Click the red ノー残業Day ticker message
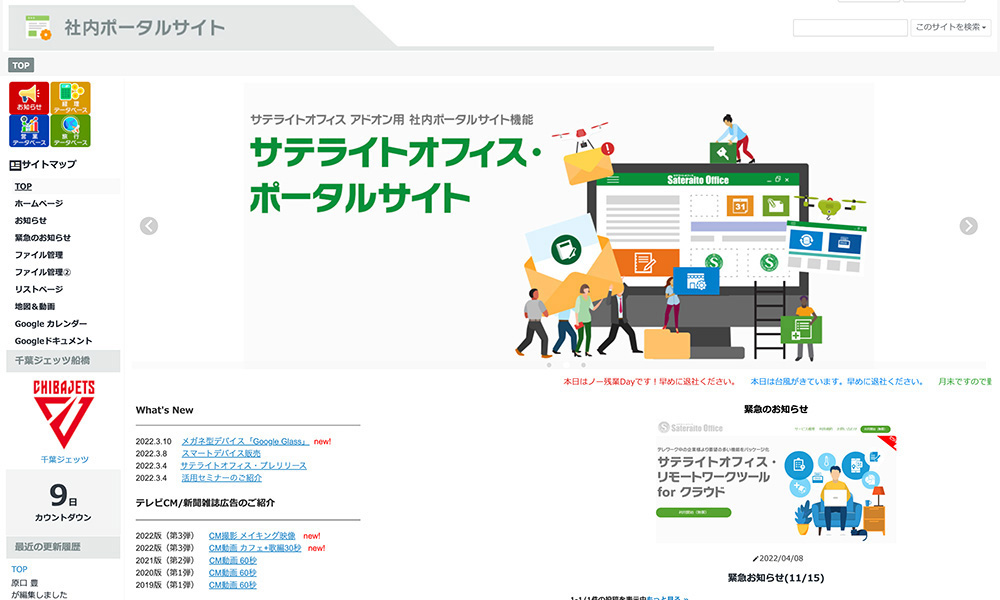The image size is (1000, 600). (x=649, y=381)
